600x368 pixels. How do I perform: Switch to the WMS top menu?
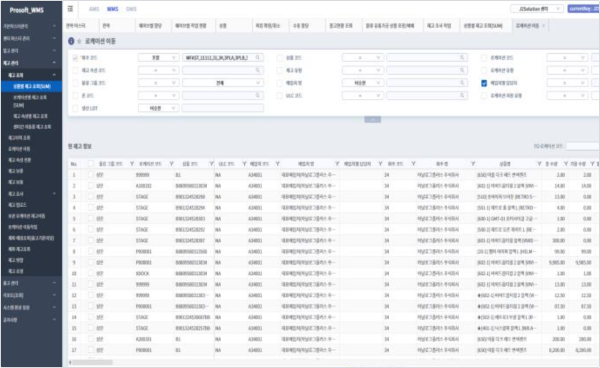click(112, 9)
